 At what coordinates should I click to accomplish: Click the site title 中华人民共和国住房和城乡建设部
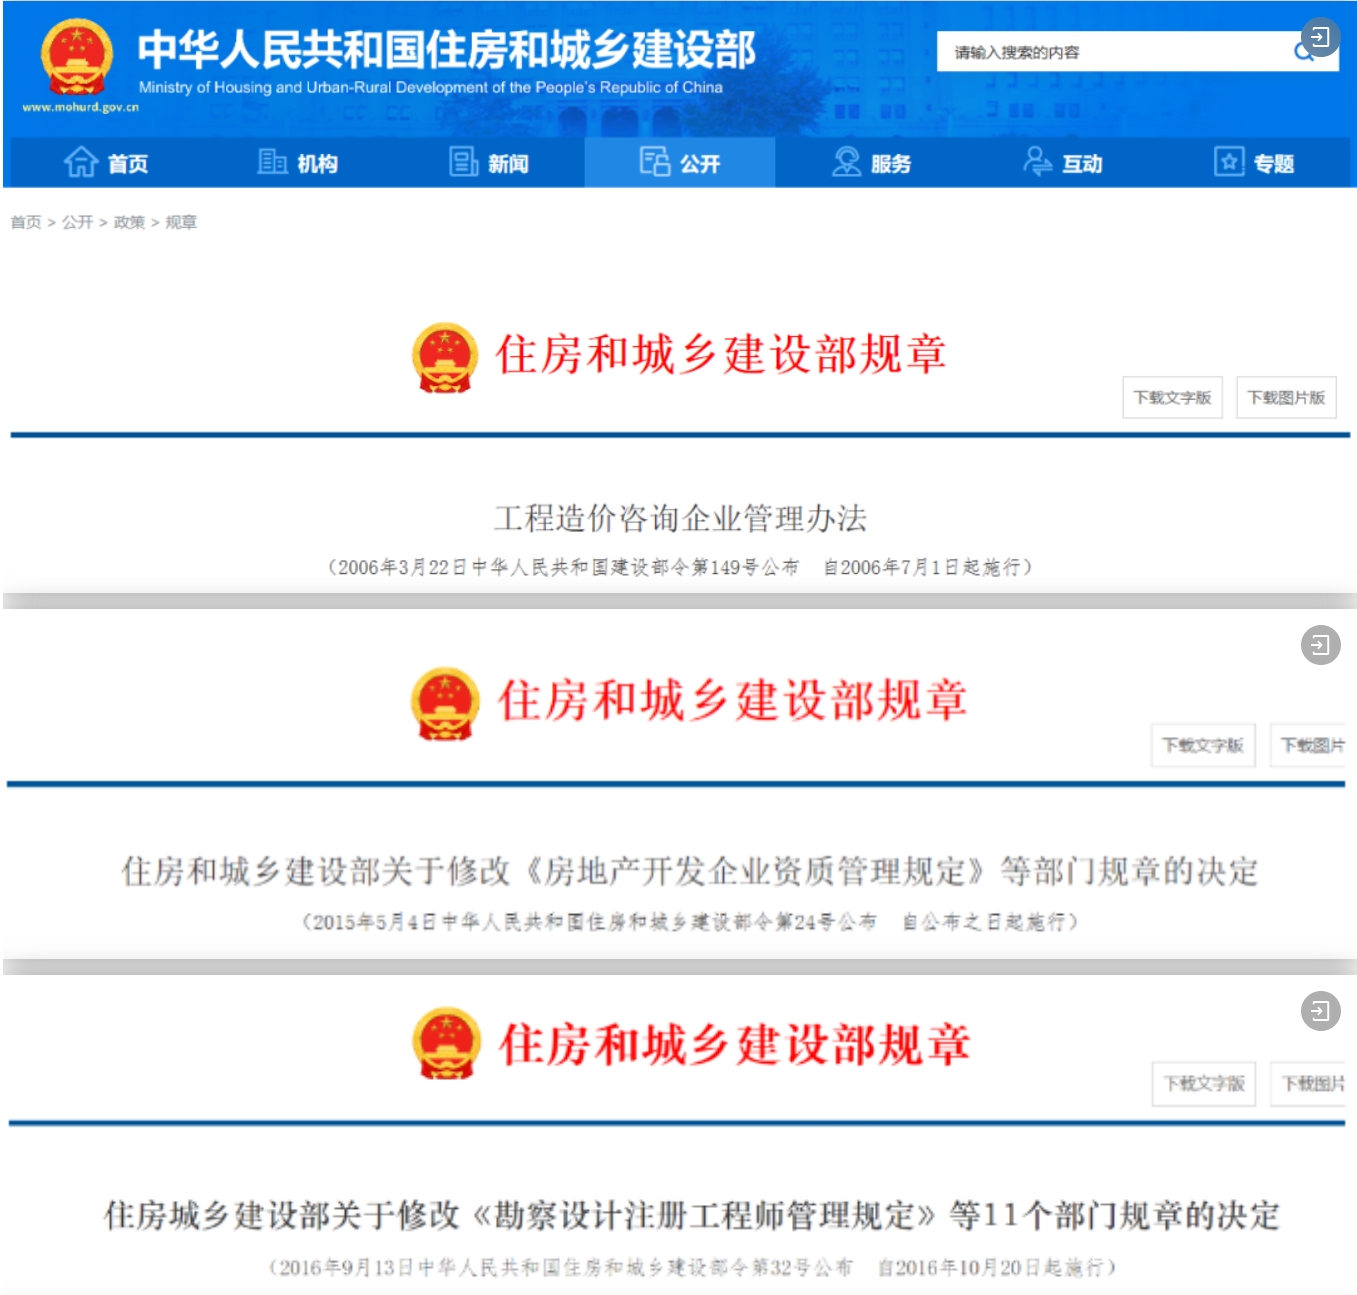447,49
